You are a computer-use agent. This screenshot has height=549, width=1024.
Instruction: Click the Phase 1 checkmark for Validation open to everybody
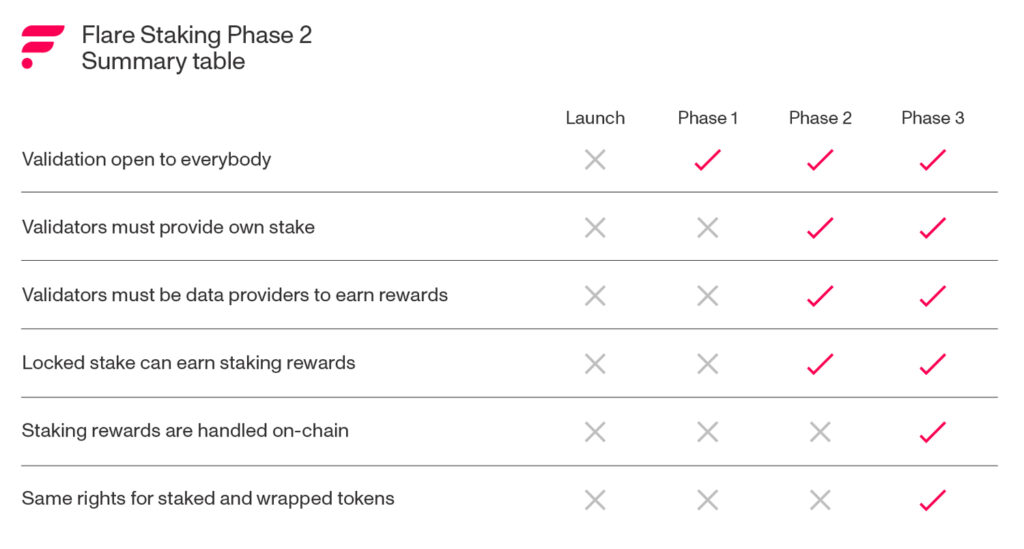[707, 160]
